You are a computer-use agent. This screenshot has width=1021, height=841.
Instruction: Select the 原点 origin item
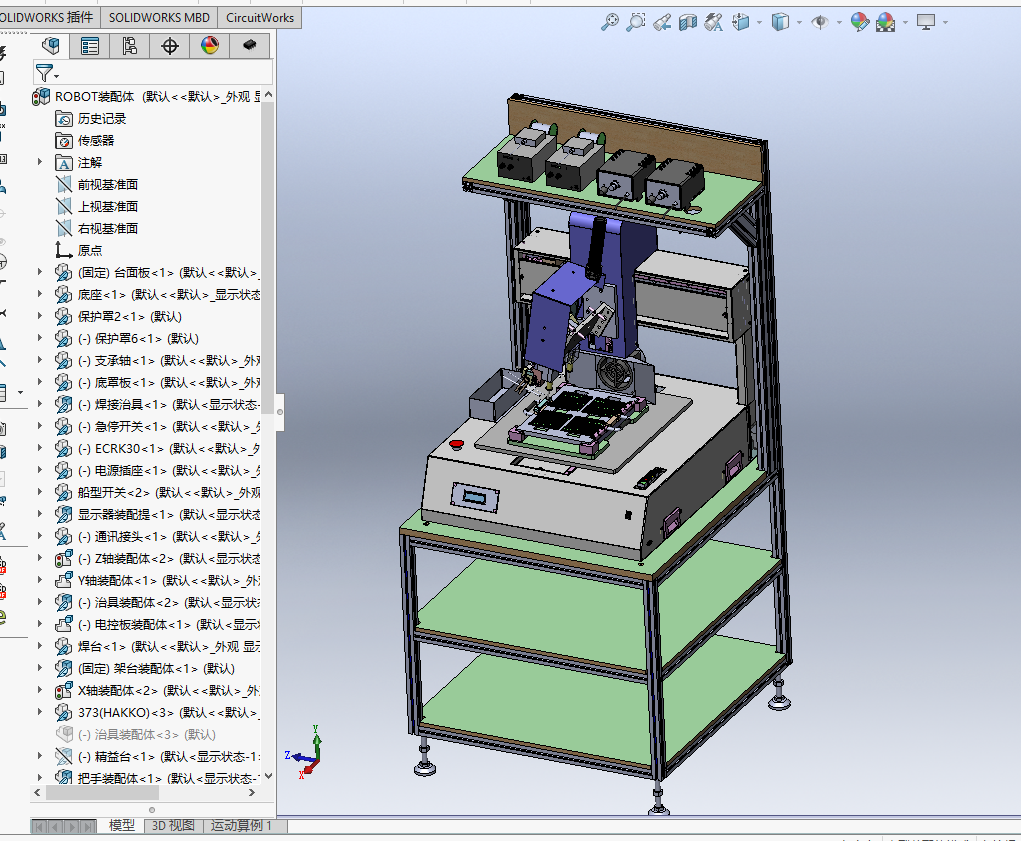[x=90, y=251]
